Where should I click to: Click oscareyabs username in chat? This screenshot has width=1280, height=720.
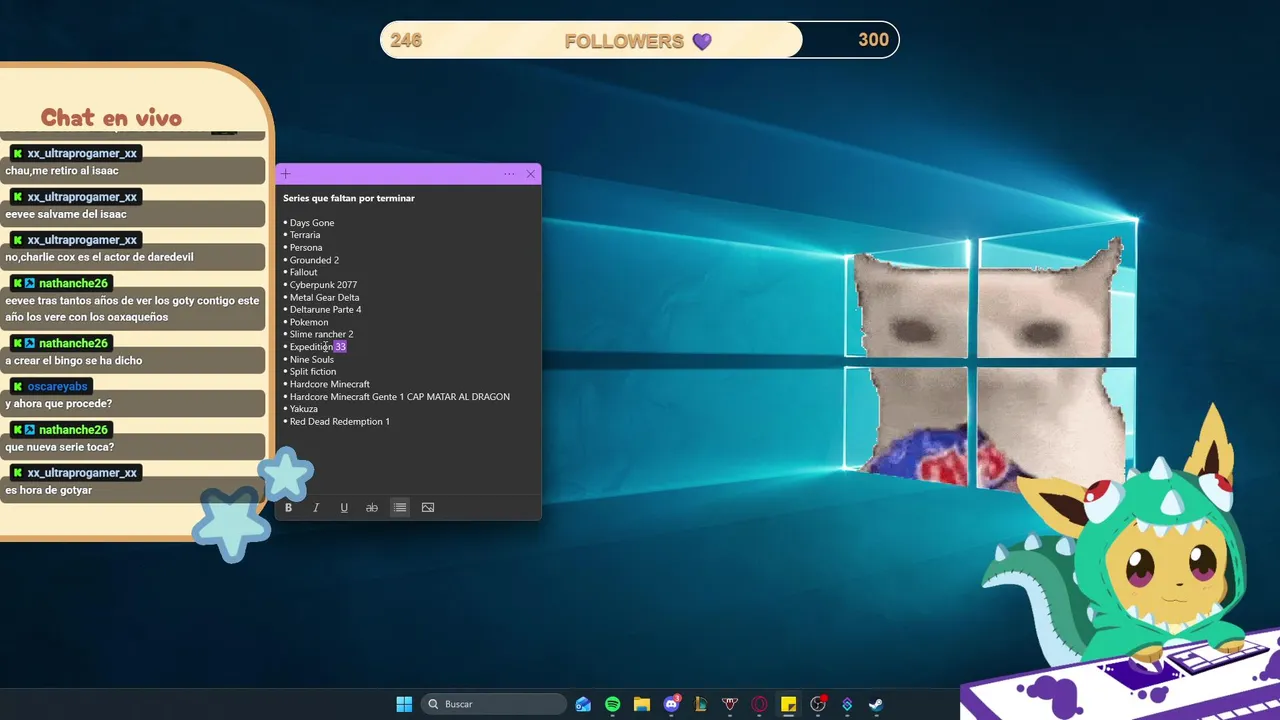pyautogui.click(x=58, y=387)
